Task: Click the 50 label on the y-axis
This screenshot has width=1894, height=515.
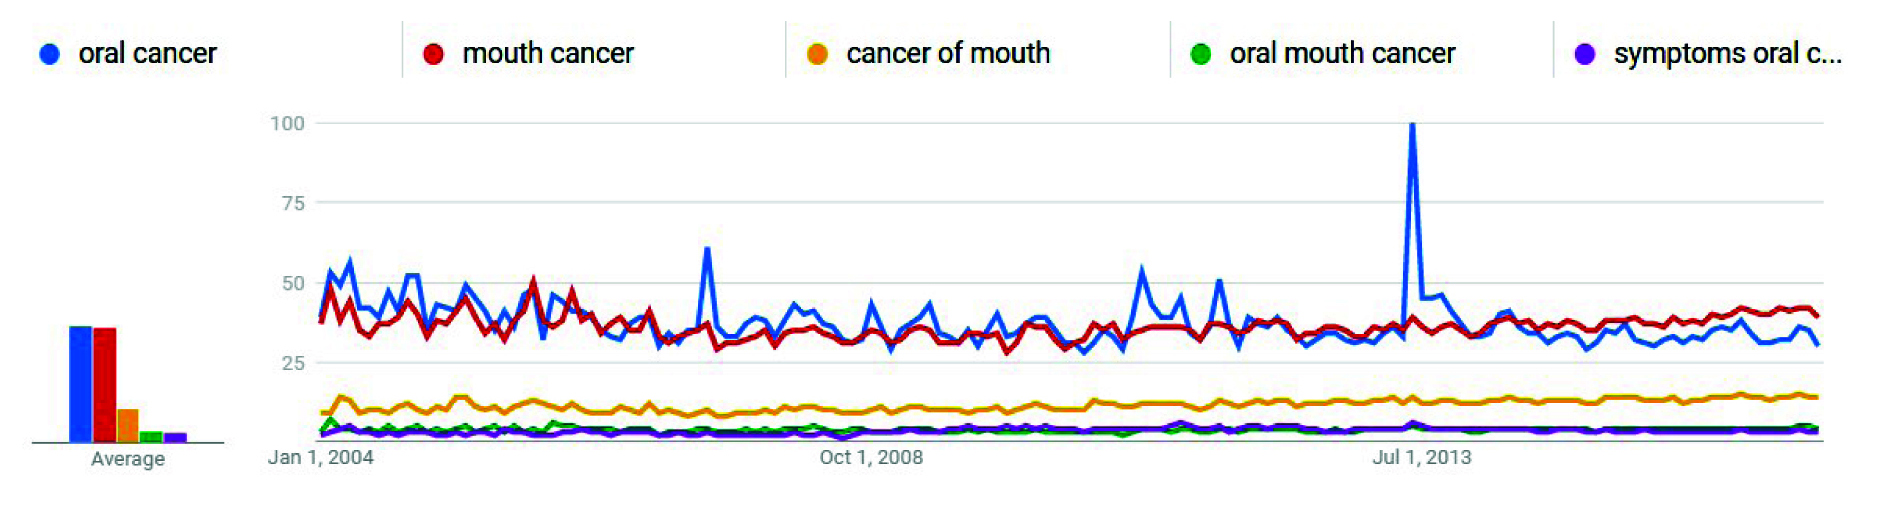Action: click(292, 283)
